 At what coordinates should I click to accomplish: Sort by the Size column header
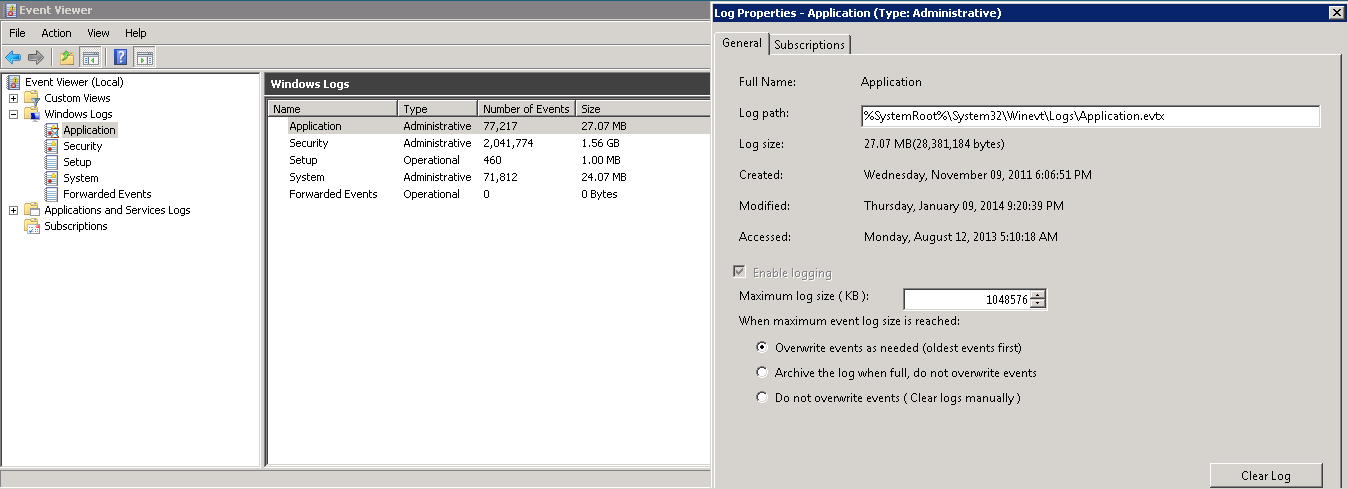point(640,109)
